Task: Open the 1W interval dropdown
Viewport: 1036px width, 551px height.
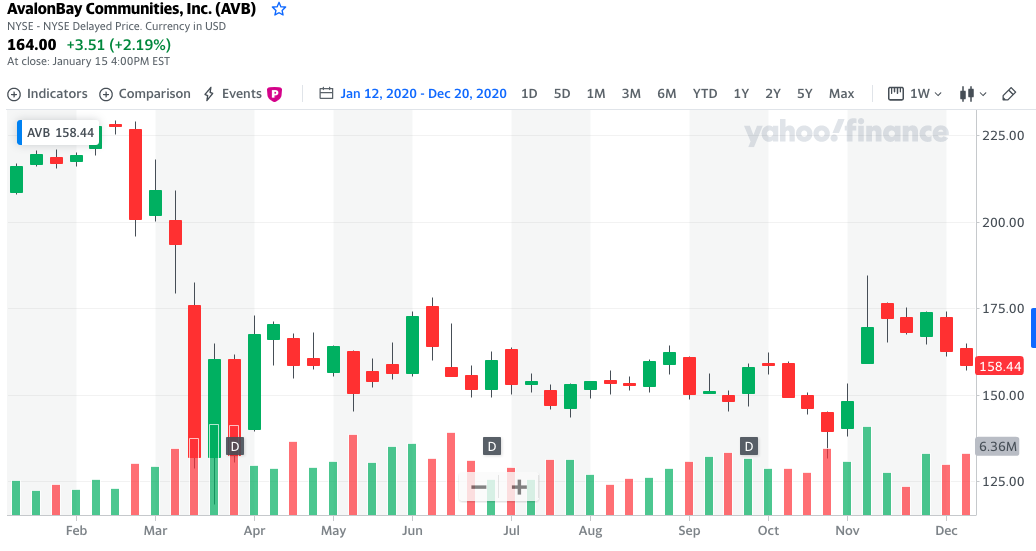Action: pyautogui.click(x=914, y=94)
